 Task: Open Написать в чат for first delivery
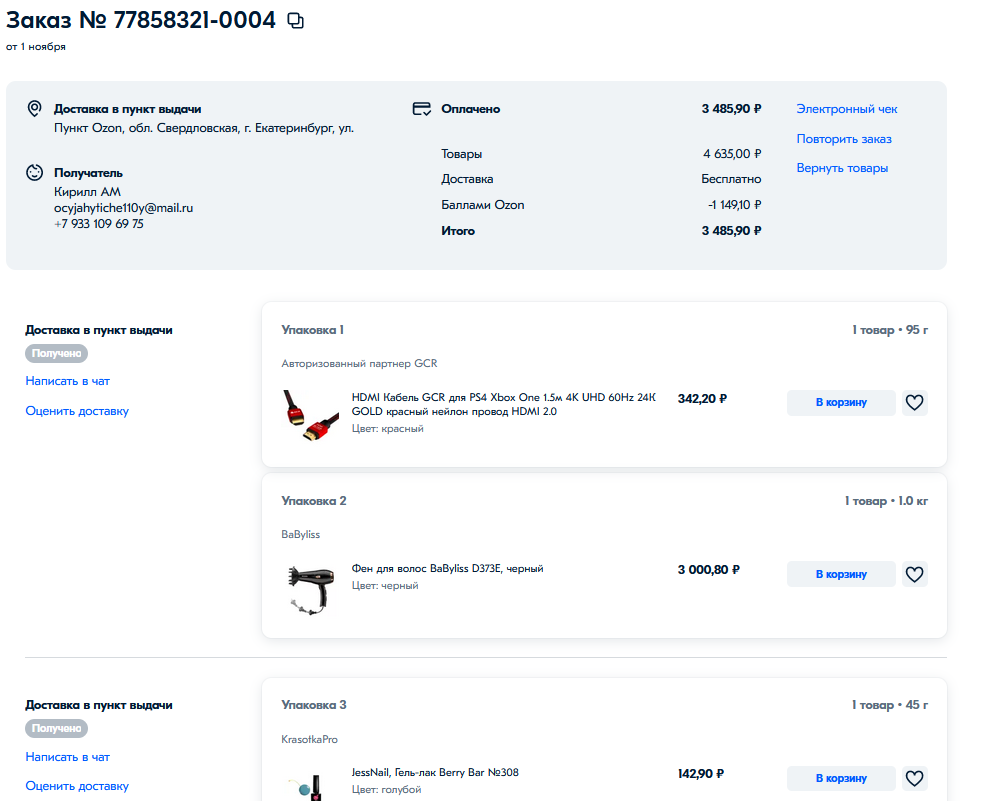67,381
